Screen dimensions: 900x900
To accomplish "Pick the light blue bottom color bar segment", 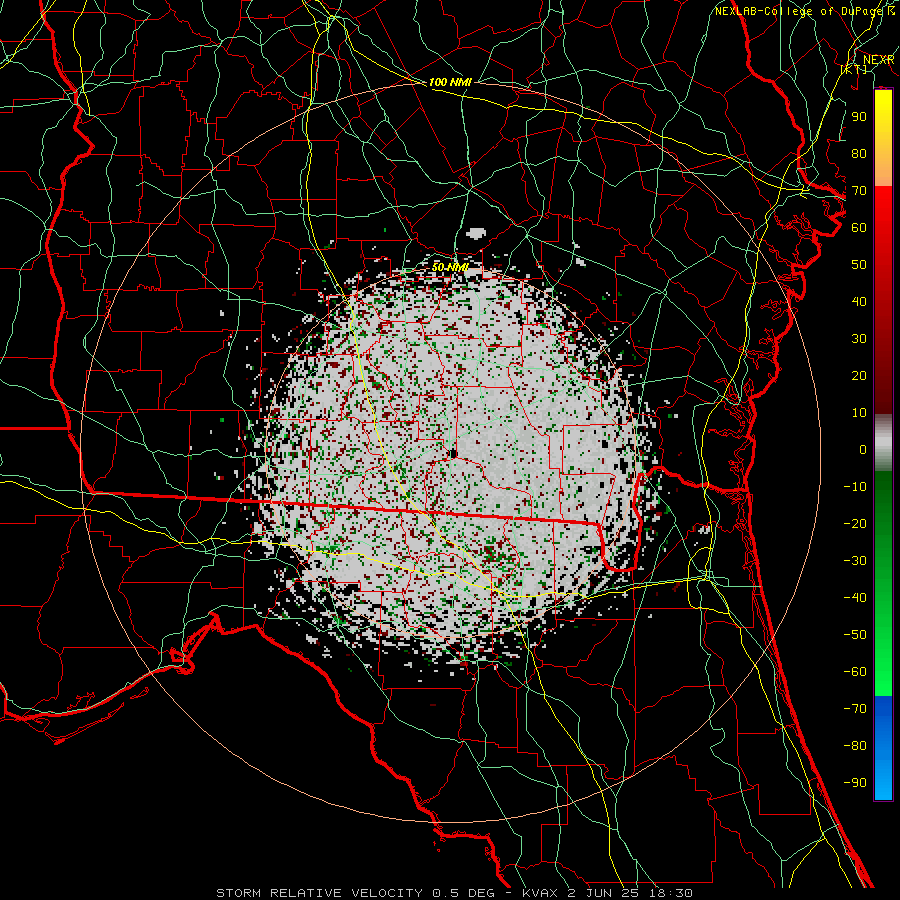I will coord(883,778).
